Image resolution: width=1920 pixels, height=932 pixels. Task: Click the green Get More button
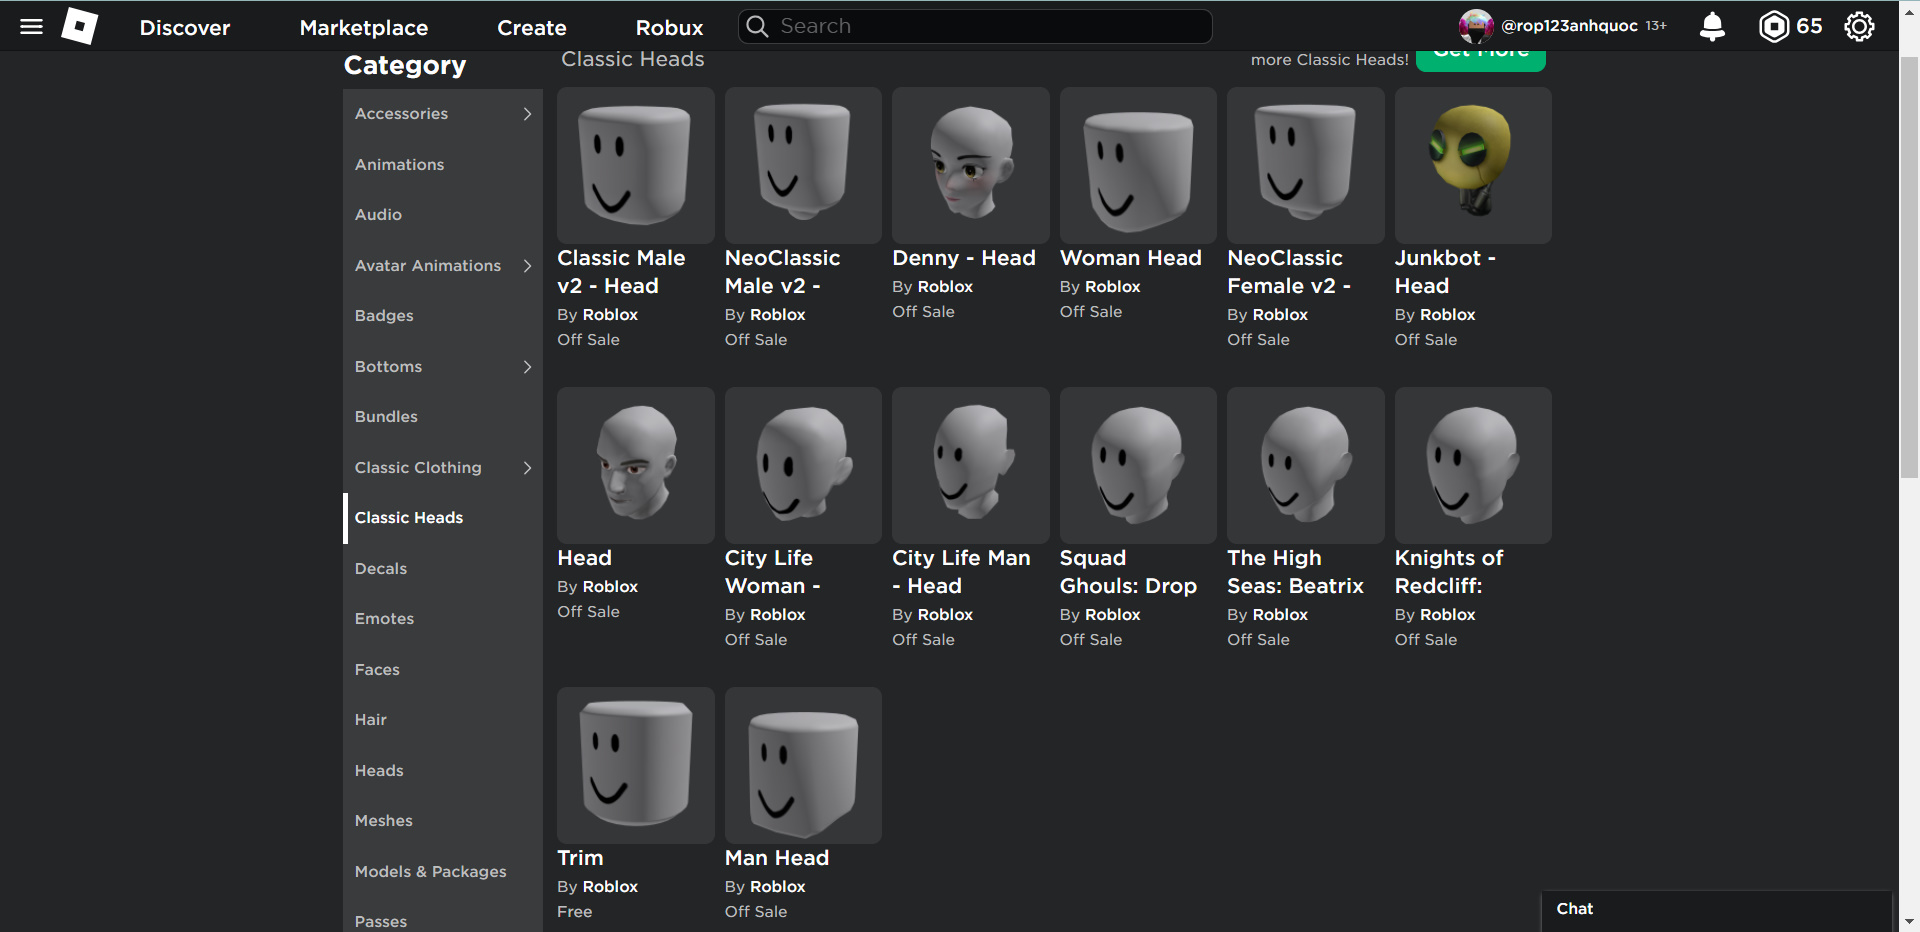click(1481, 60)
